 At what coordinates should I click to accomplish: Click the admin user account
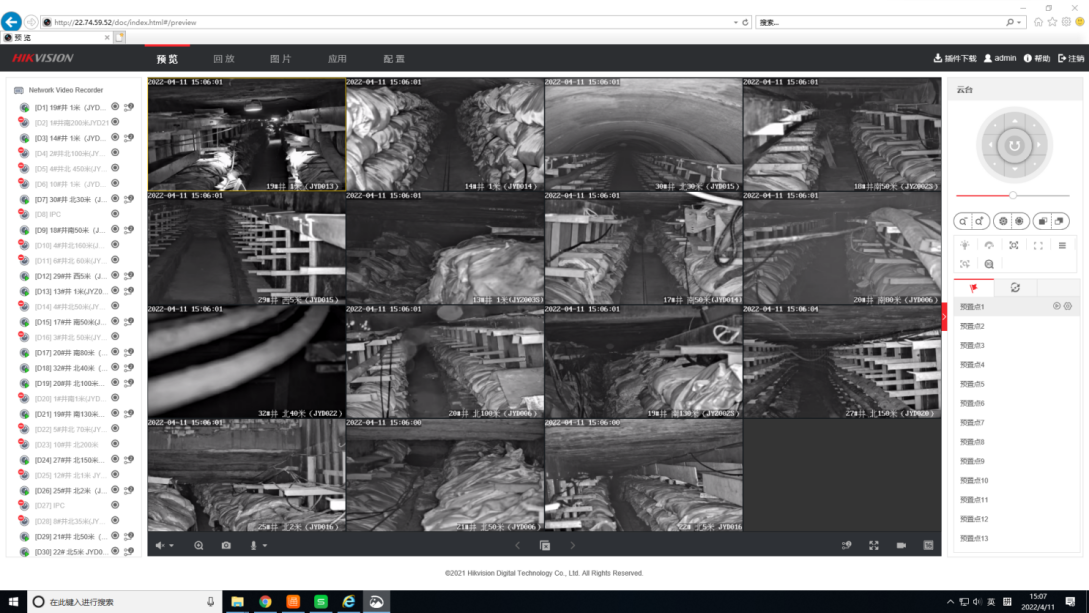pos(1000,58)
